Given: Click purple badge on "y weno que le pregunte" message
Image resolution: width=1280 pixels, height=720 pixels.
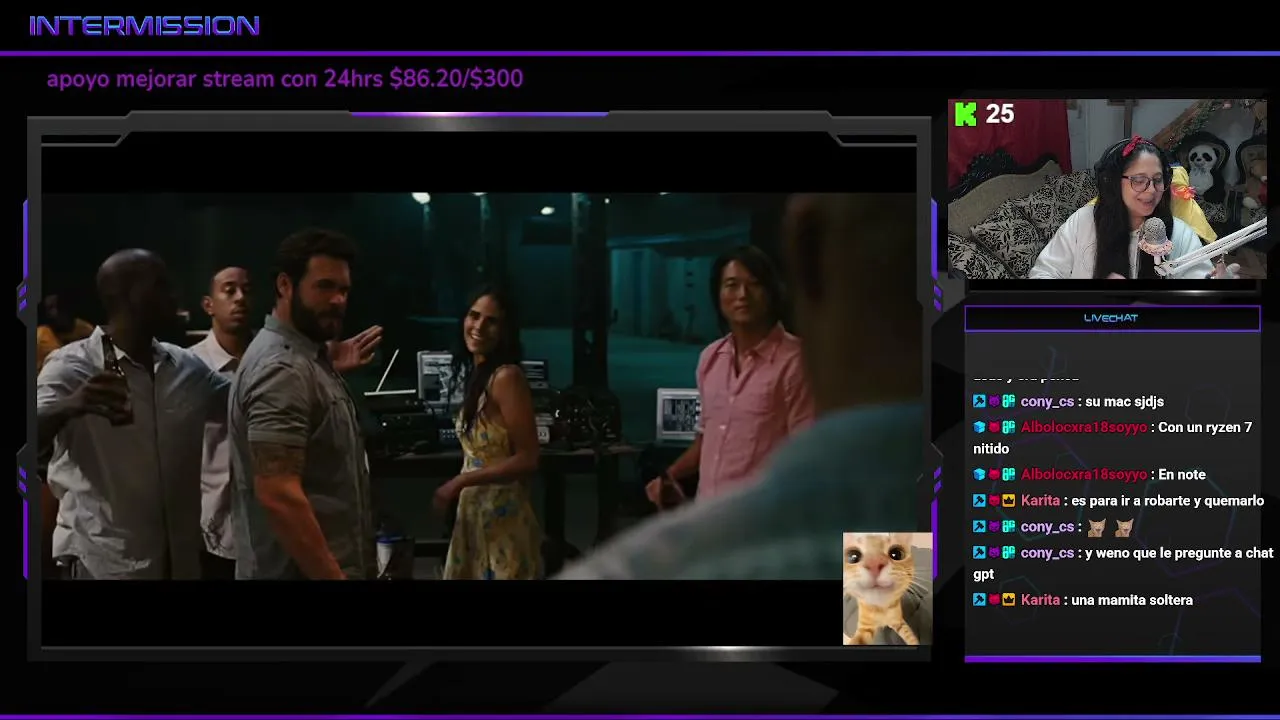Looking at the screenshot, I should click(994, 553).
